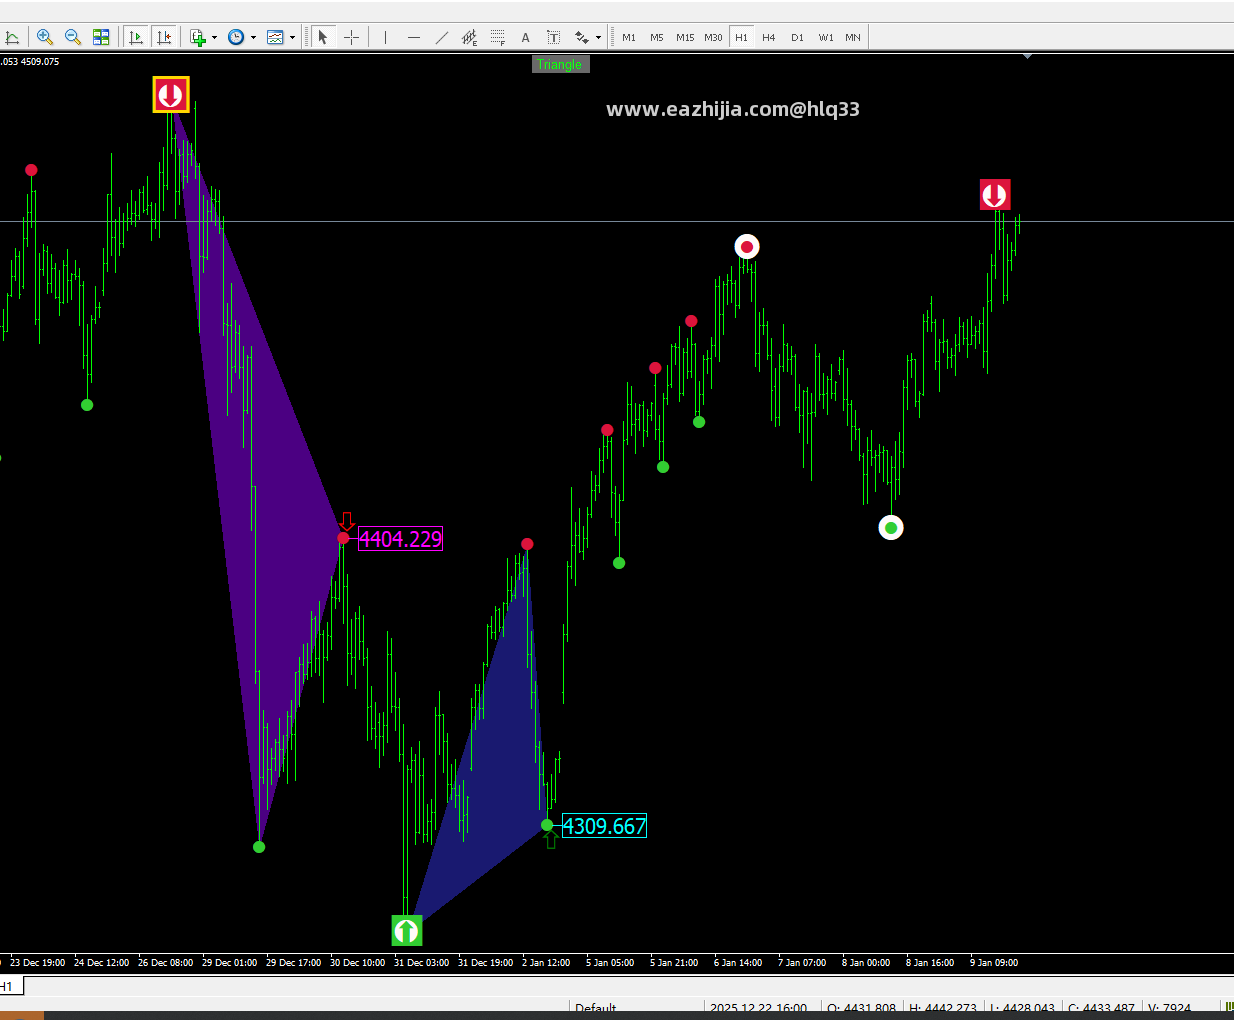Switch to M15 timeframe

pos(685,37)
